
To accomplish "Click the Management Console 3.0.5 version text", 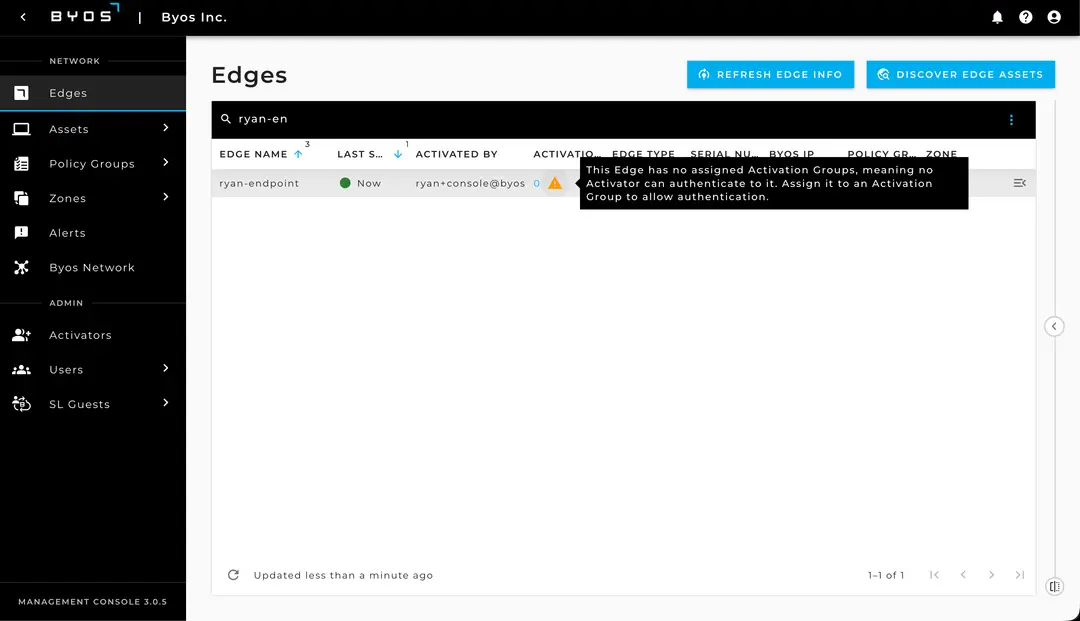I will pyautogui.click(x=92, y=602).
